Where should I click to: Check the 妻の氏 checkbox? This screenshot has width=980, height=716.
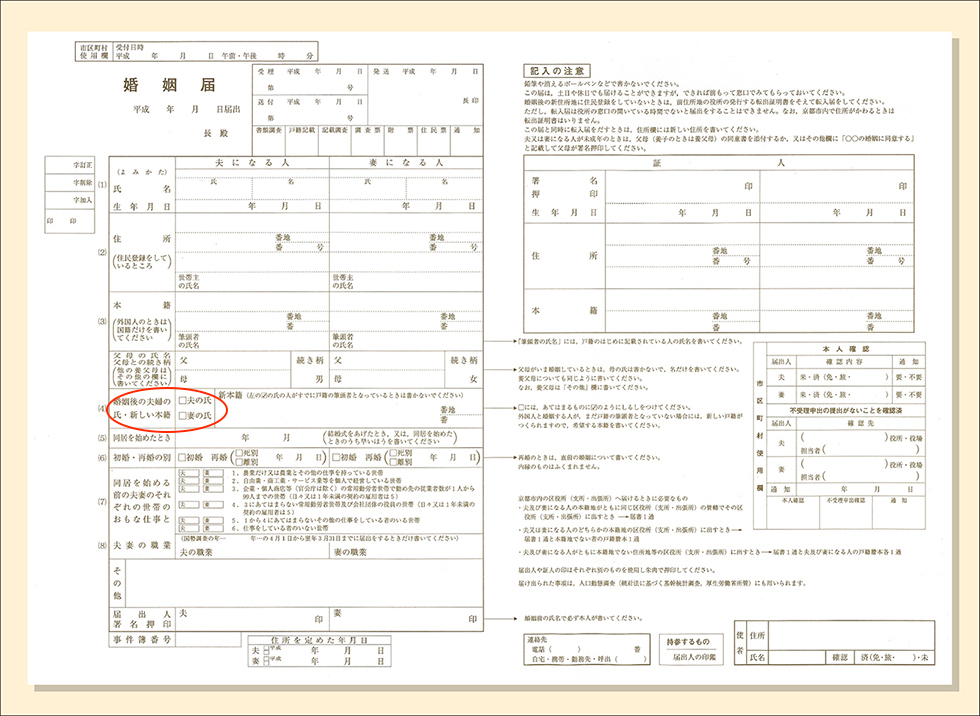coord(182,415)
